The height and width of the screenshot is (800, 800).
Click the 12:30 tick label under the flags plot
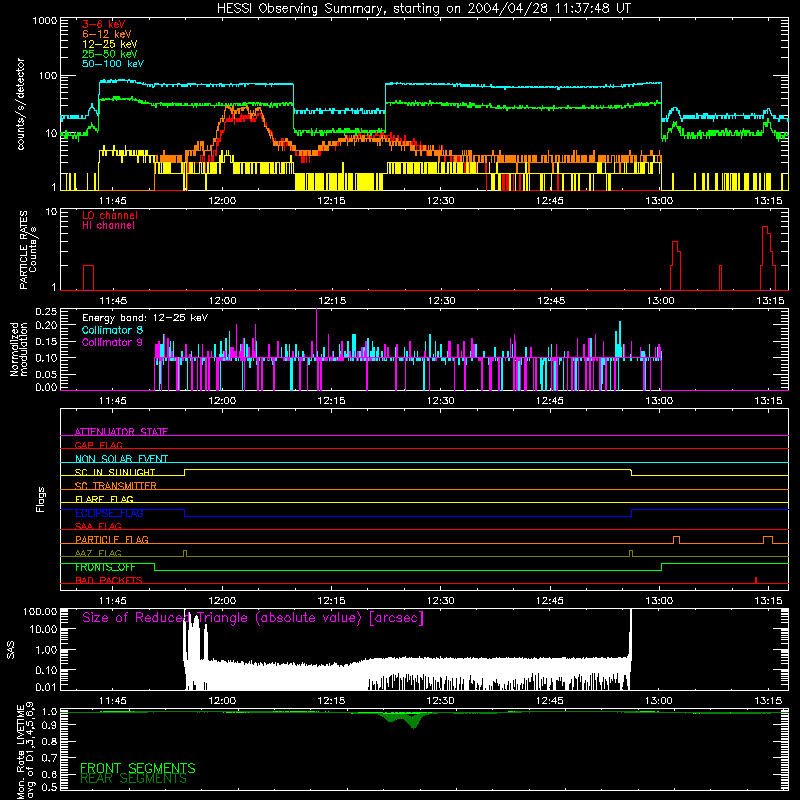[x=440, y=601]
